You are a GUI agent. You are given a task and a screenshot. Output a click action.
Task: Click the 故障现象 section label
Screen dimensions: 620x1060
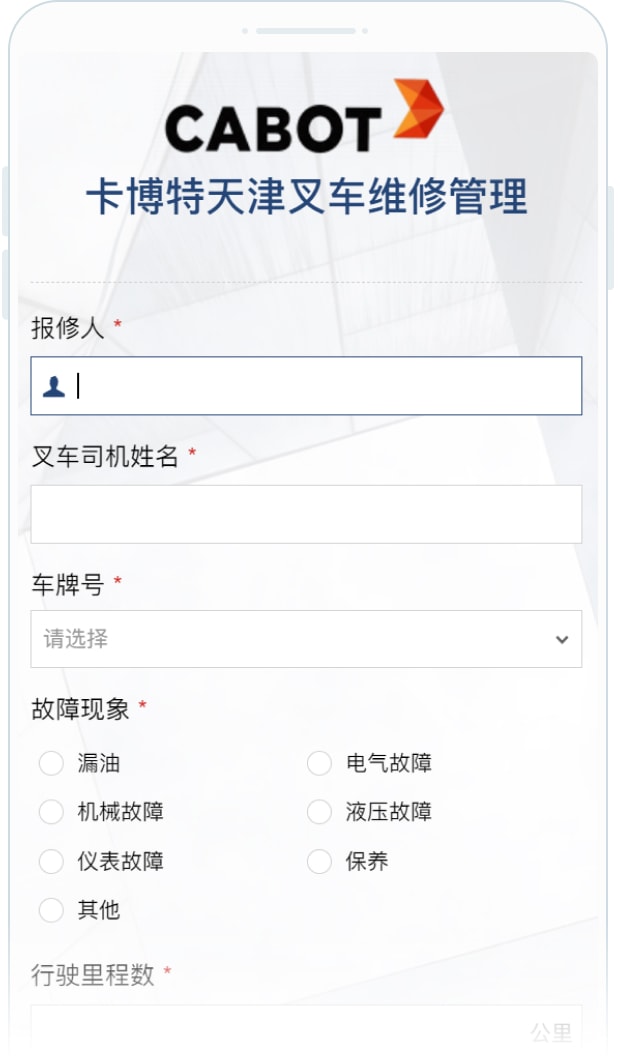click(80, 710)
